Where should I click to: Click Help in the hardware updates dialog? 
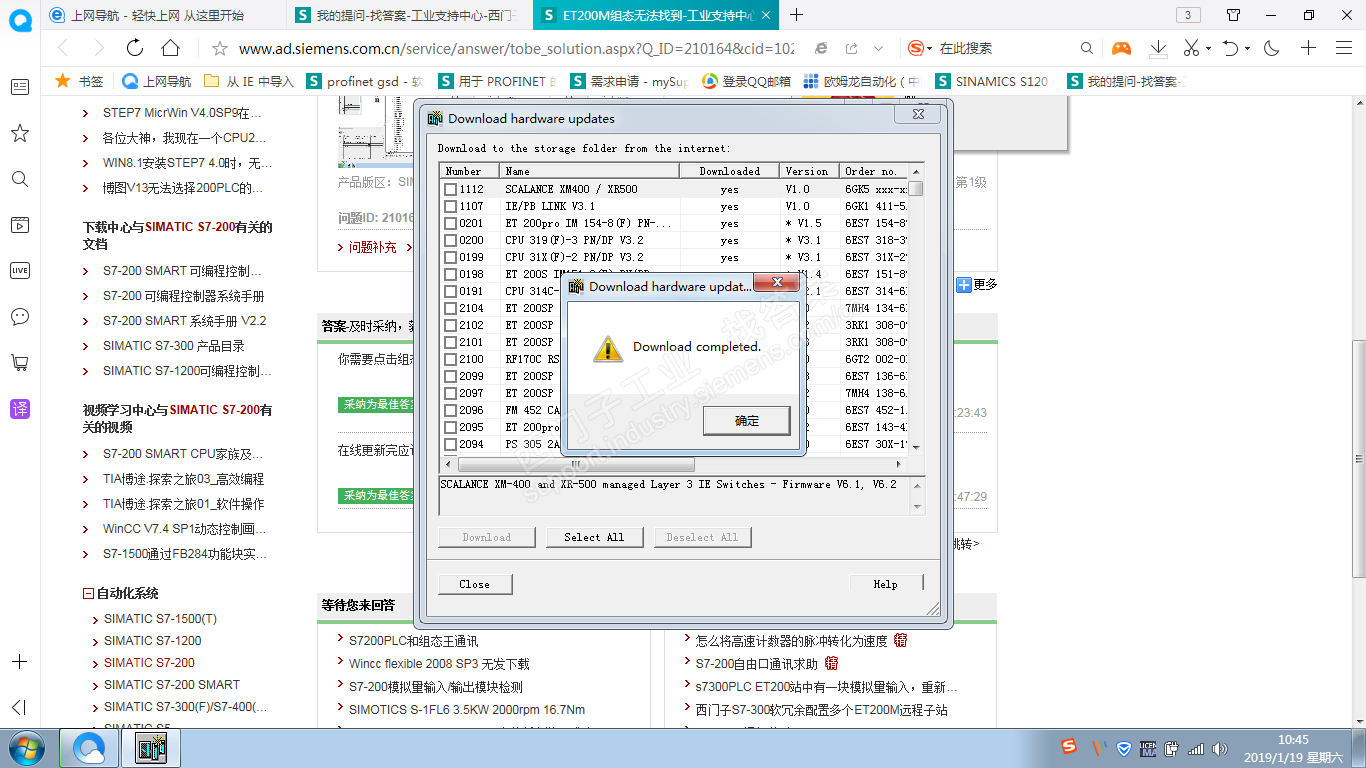click(x=886, y=584)
